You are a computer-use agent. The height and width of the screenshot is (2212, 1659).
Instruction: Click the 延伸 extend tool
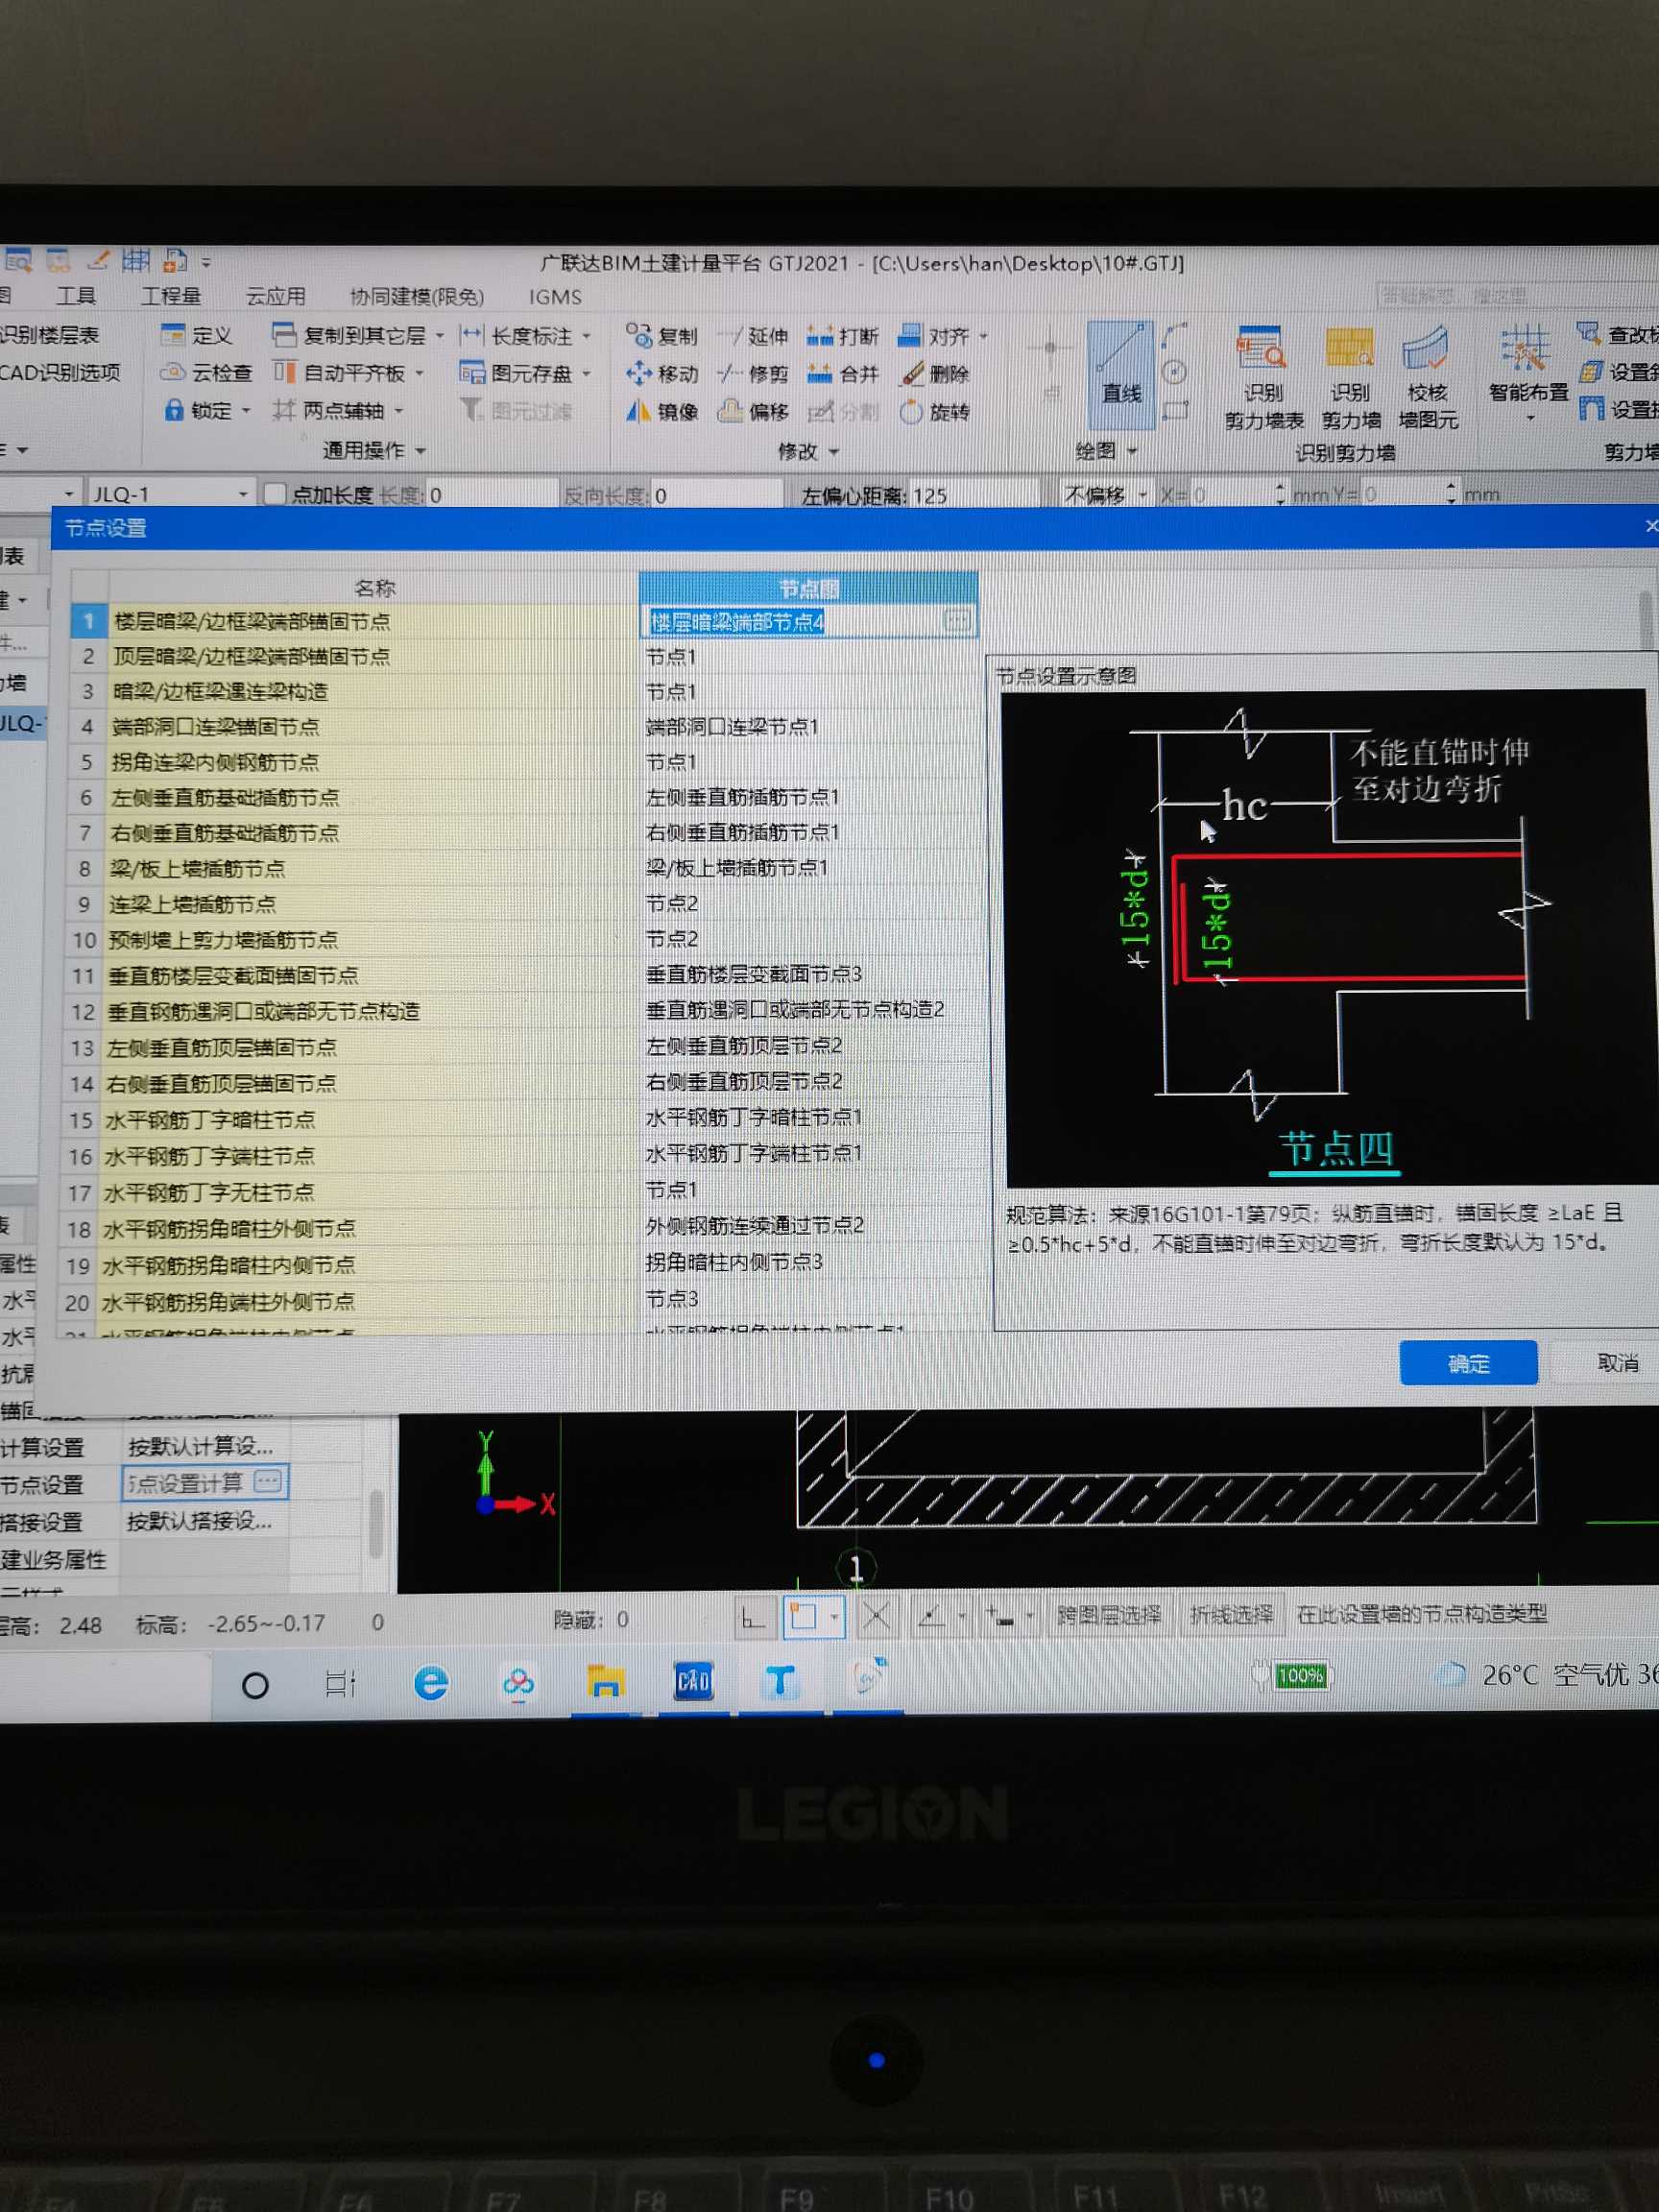click(x=754, y=336)
